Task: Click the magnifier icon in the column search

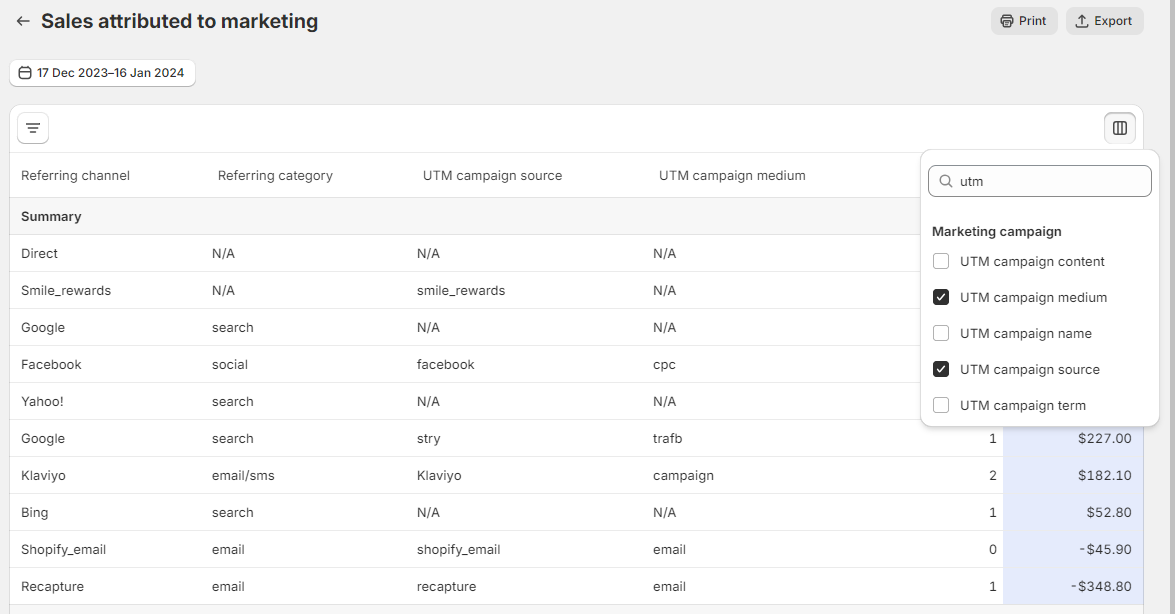Action: pos(945,181)
